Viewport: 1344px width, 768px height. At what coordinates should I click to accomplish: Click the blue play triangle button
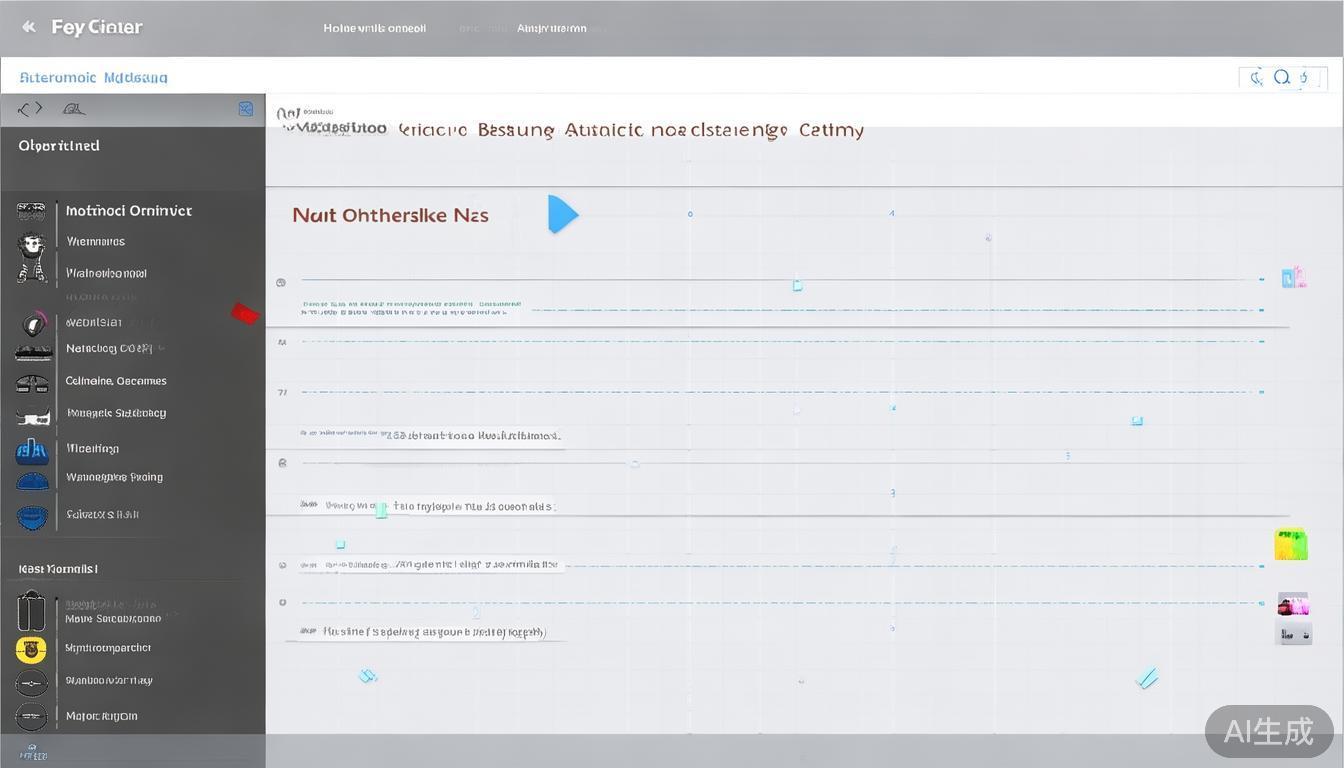(x=563, y=214)
